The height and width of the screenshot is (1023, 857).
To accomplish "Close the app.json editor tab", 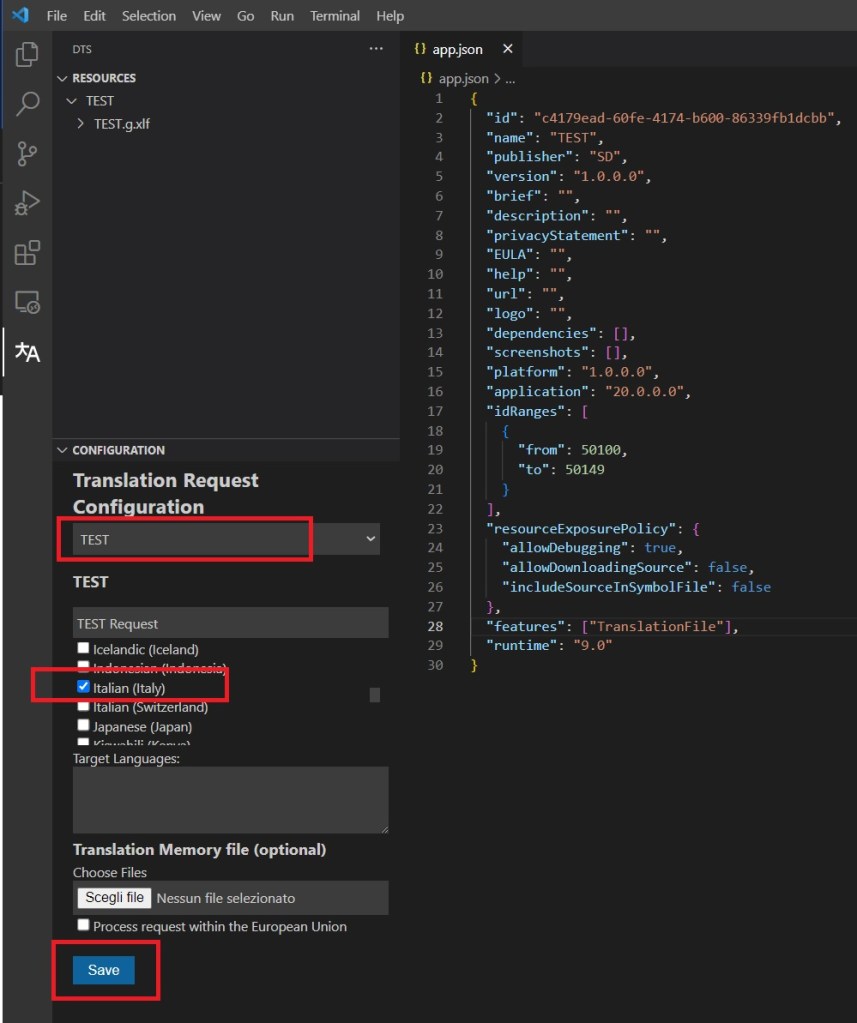I will (508, 49).
